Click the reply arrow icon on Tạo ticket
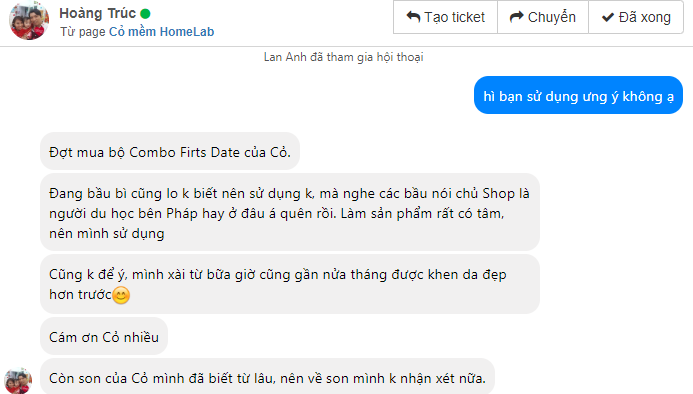 click(x=413, y=17)
